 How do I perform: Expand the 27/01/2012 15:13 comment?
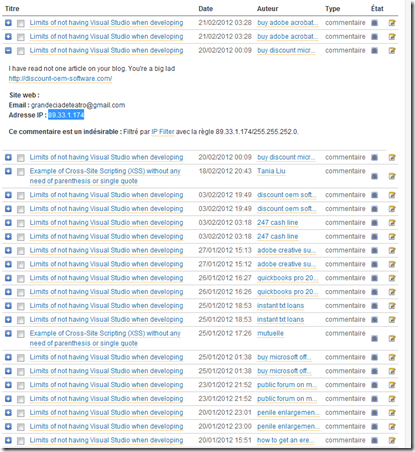pyautogui.click(x=8, y=250)
